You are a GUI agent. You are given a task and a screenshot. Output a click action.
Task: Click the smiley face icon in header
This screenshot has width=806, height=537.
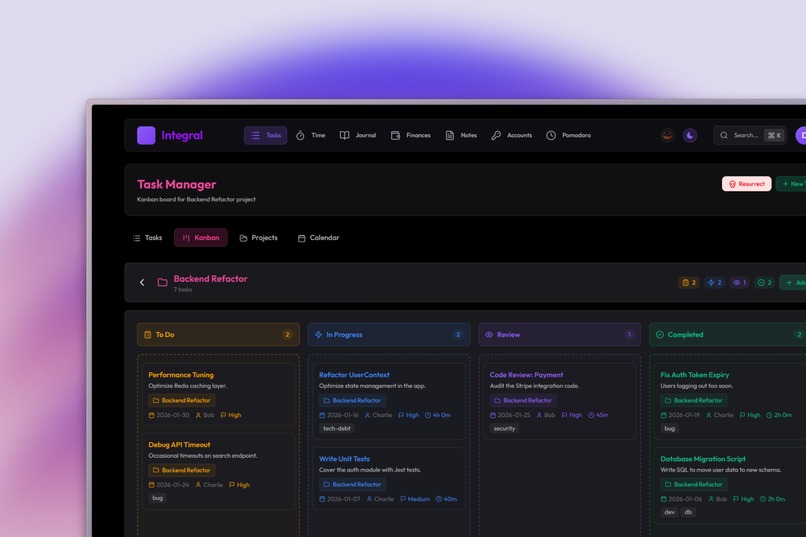tap(667, 135)
